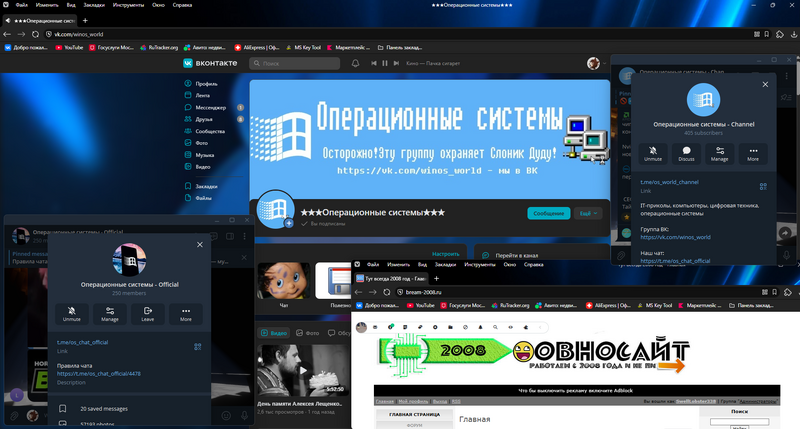Skip to next track in the VK player
Screen dimensions: 800x429
tap(396, 63)
